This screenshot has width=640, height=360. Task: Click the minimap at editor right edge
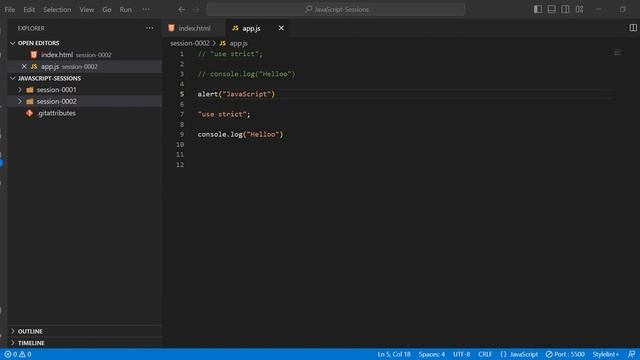pos(618,52)
